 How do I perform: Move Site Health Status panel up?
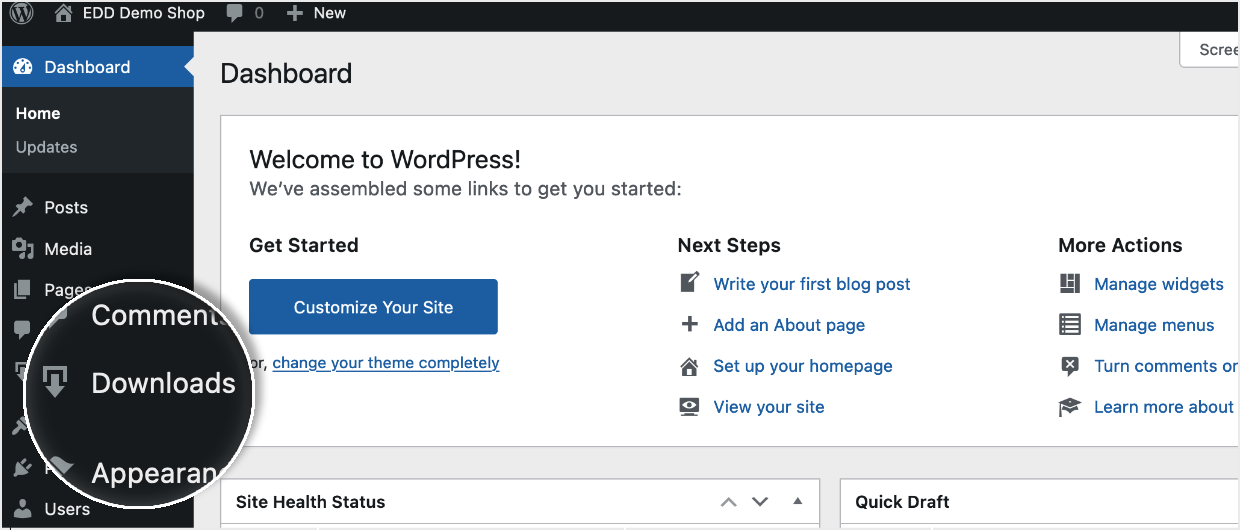pyautogui.click(x=729, y=502)
